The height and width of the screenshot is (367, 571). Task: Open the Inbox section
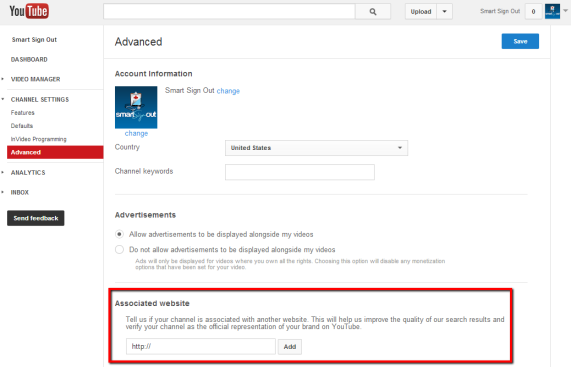point(20,192)
